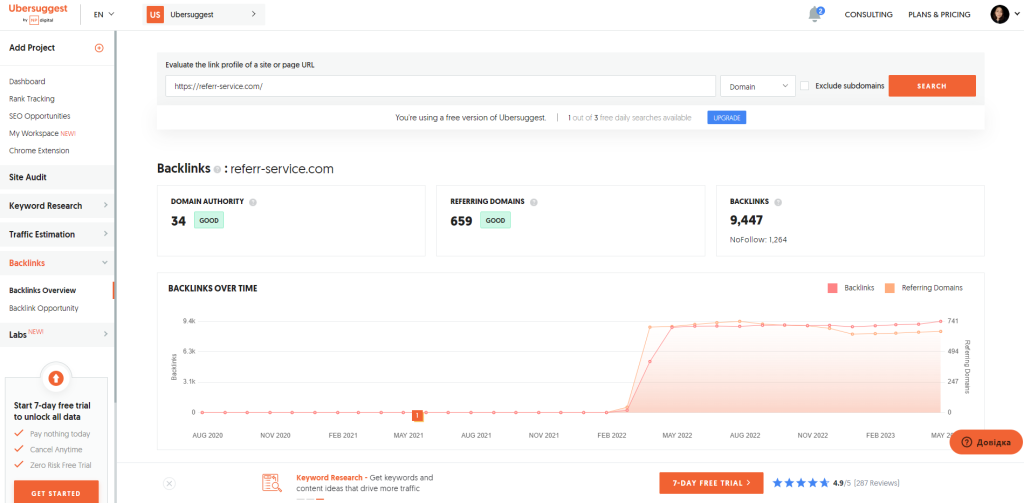Enable Exclude subdomains checkbox

[x=804, y=86]
